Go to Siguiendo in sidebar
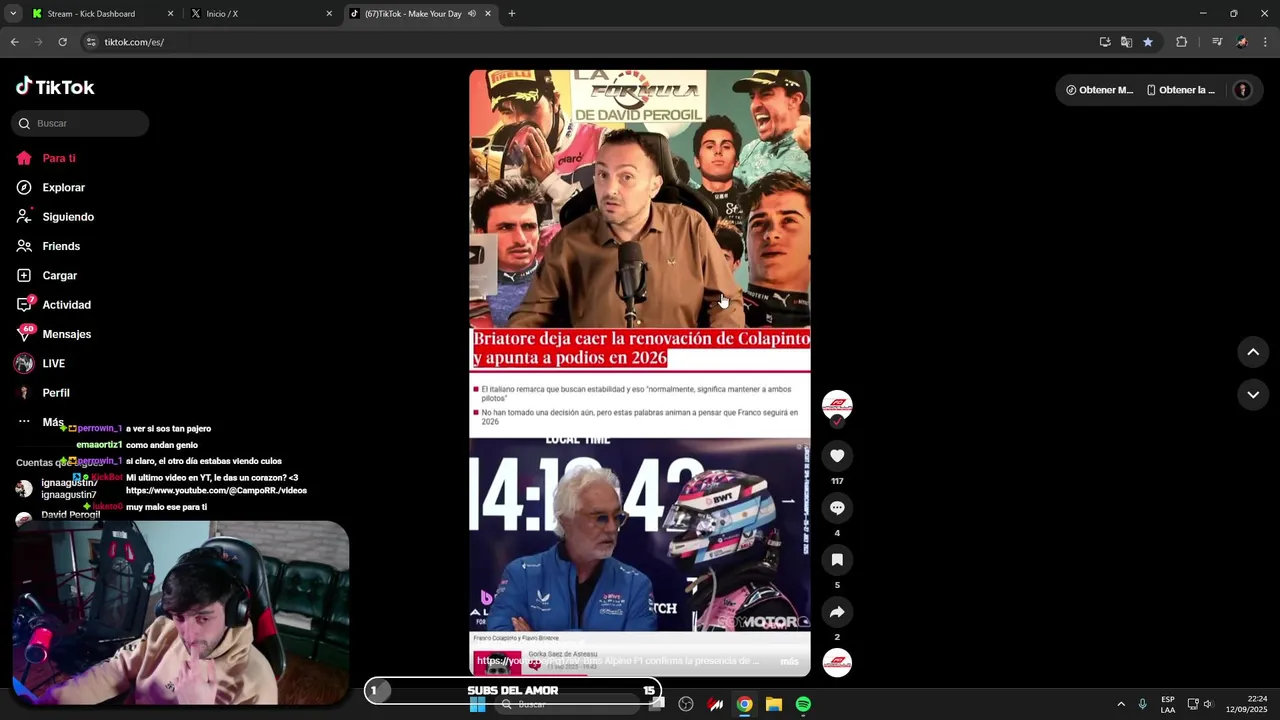Viewport: 1280px width, 720px height. (55, 217)
